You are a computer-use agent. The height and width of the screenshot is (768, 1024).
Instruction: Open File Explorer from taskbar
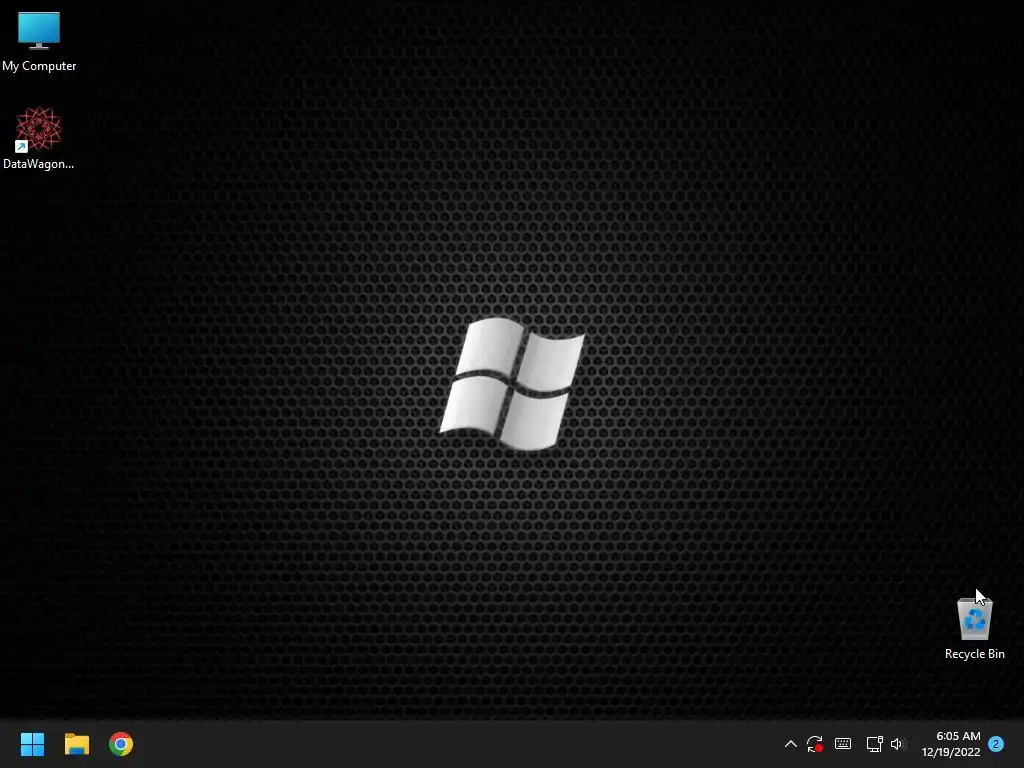point(76,744)
